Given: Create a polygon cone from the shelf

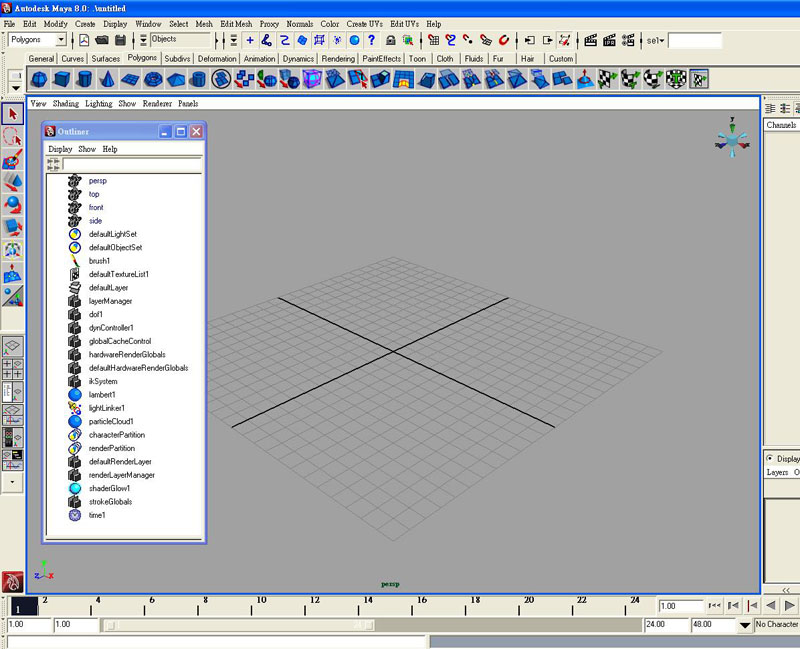Looking at the screenshot, I should pos(107,79).
